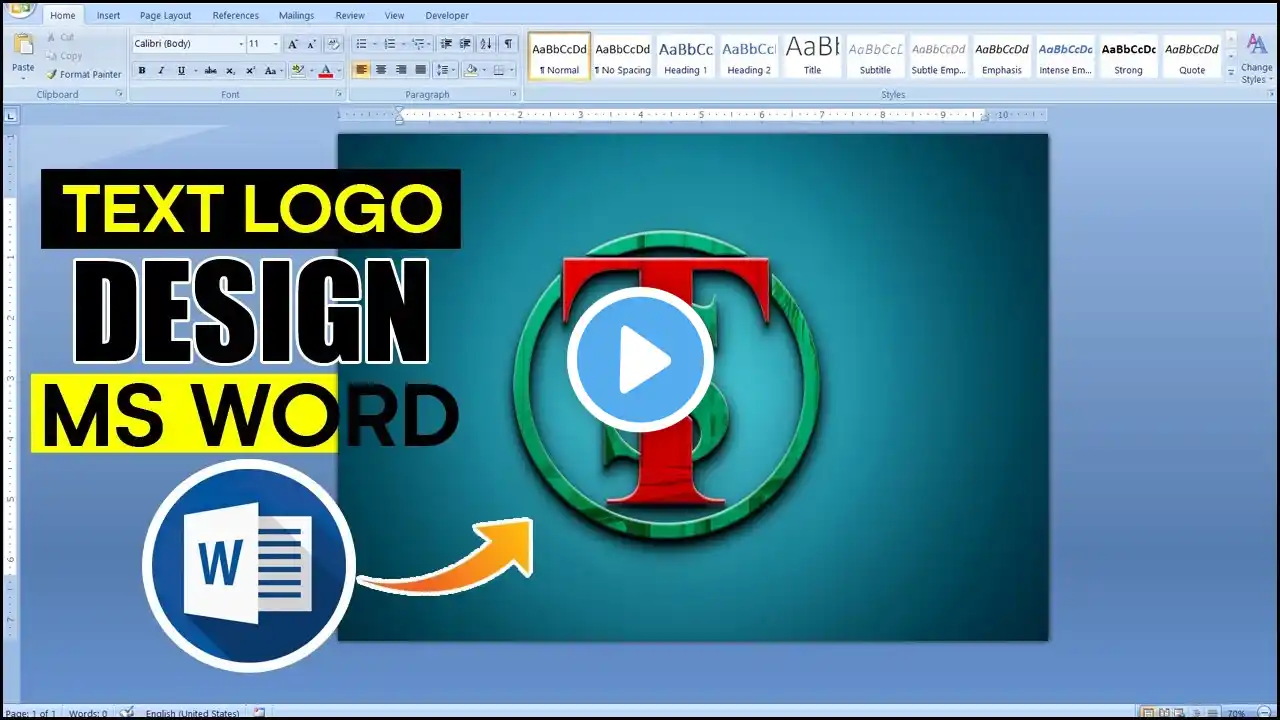This screenshot has height=720, width=1280.
Task: Click the Paste clipboard icon
Action: [x=23, y=46]
